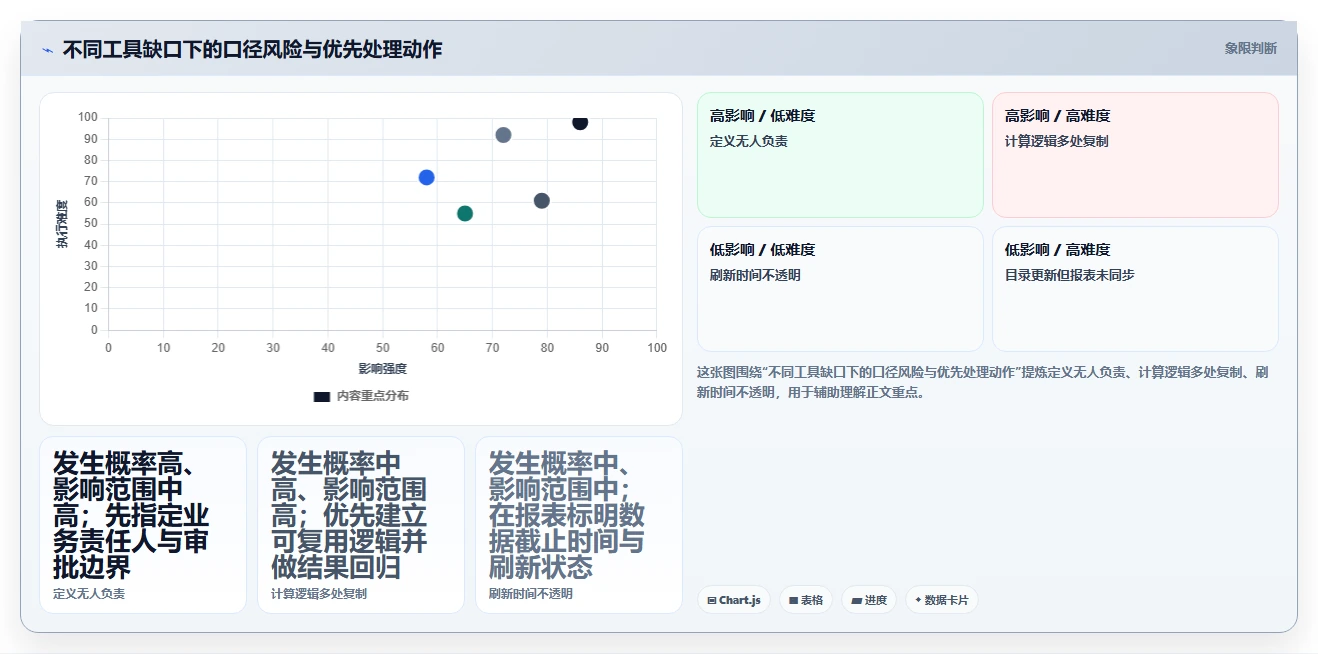The width and height of the screenshot is (1318, 654).
Task: Click 定义无人负责 in green quadrant
Action: (x=749, y=142)
